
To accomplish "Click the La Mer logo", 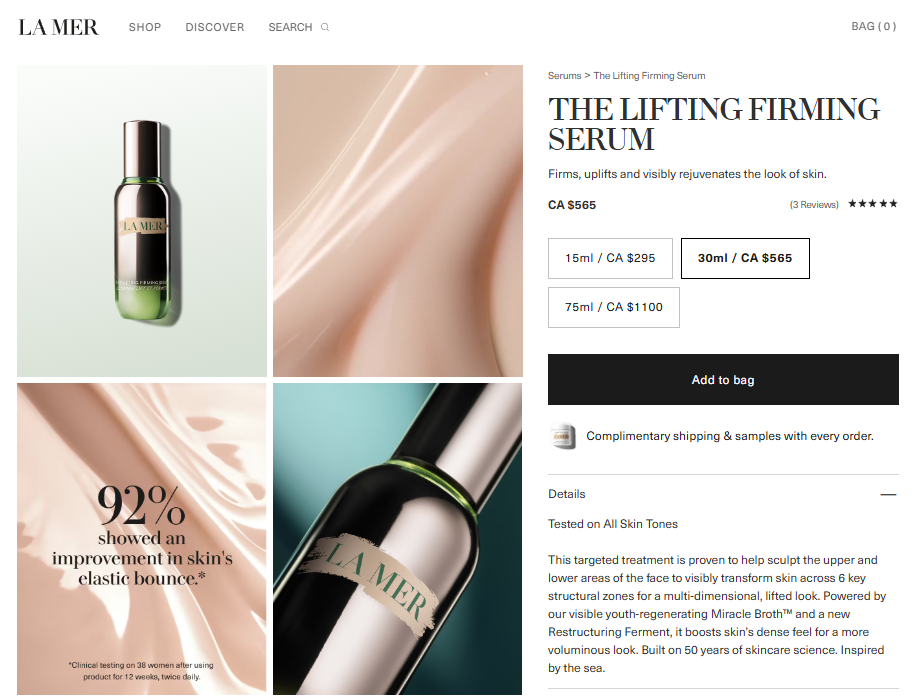I will tap(58, 27).
